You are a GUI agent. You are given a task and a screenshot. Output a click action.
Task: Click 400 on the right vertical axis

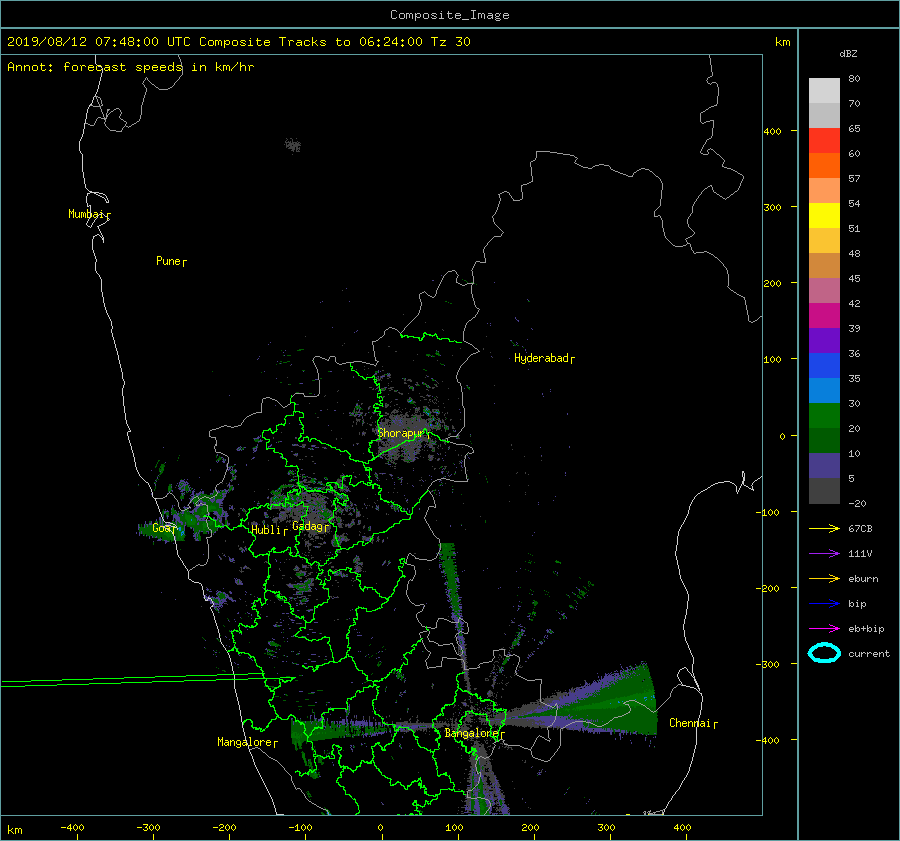(773, 131)
